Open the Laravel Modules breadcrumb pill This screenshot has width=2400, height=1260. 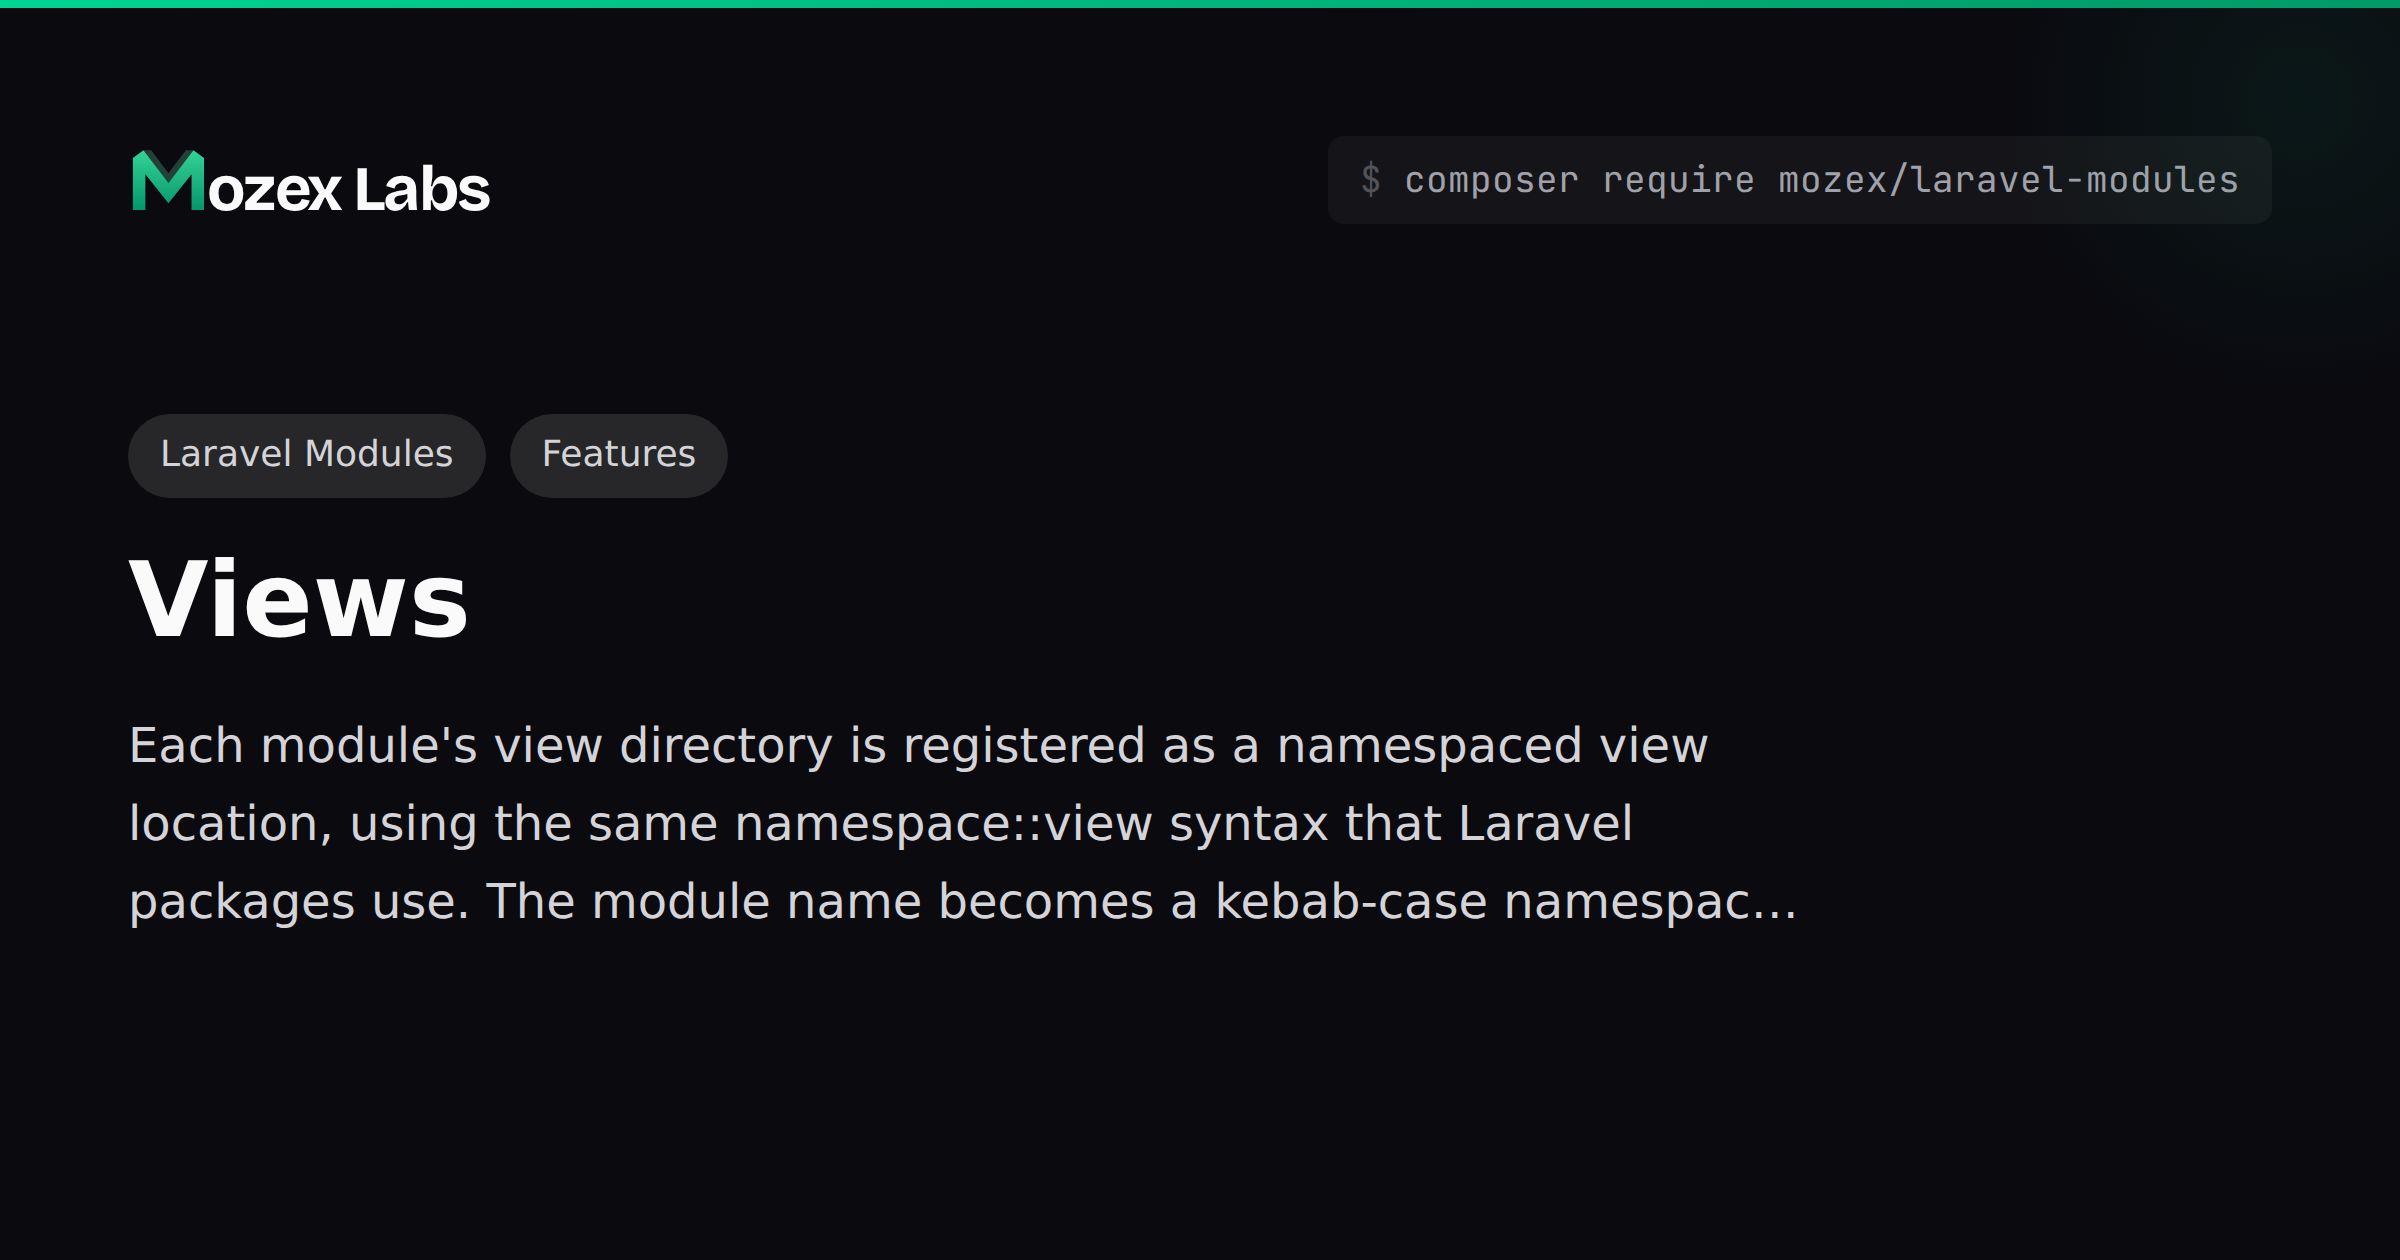point(307,455)
